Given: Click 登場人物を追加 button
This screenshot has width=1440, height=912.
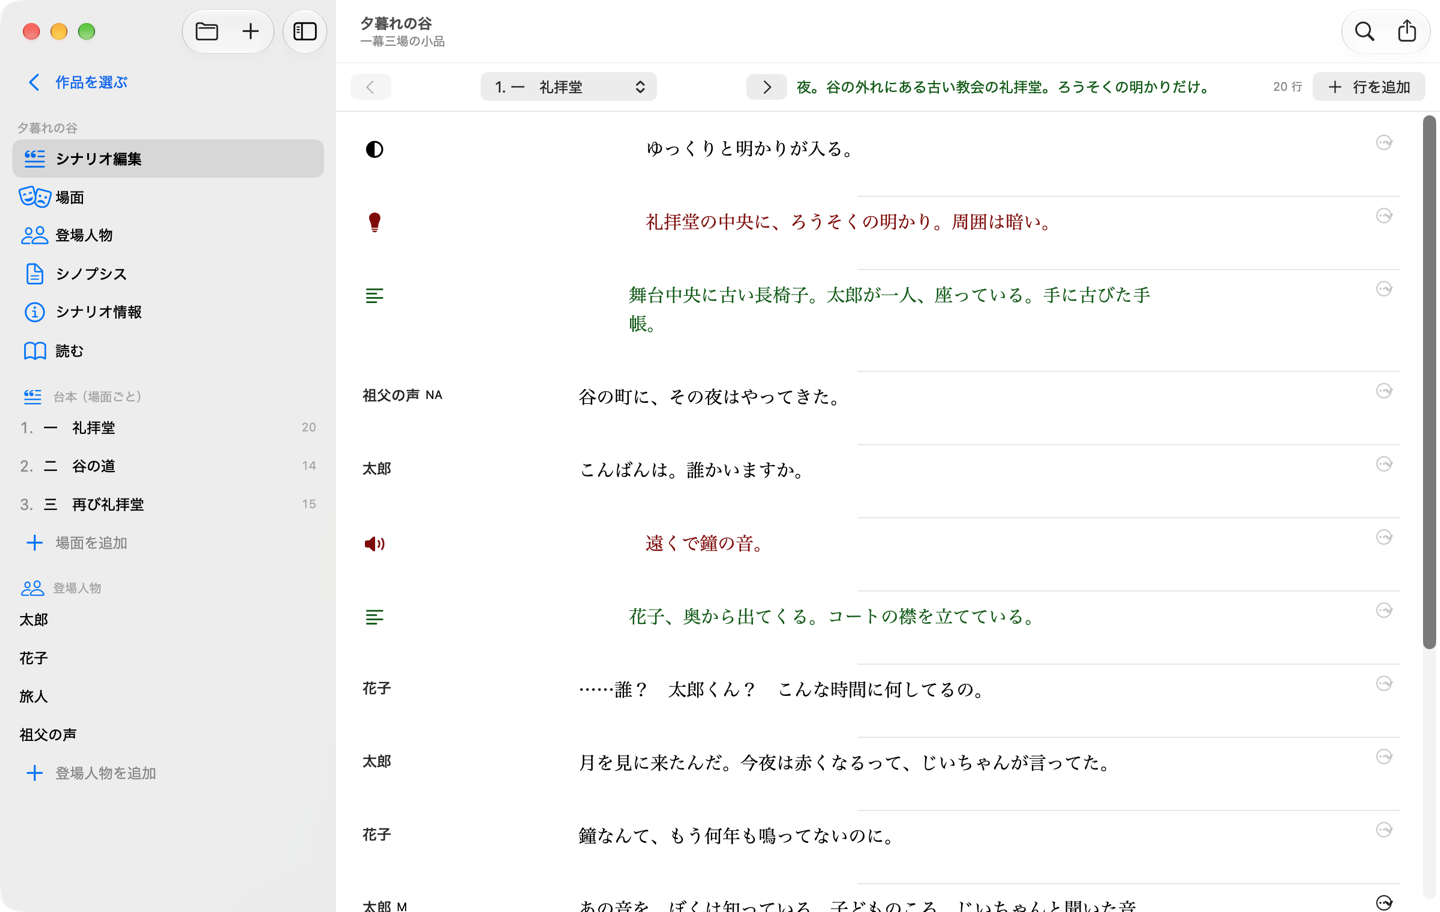Looking at the screenshot, I should click(91, 773).
